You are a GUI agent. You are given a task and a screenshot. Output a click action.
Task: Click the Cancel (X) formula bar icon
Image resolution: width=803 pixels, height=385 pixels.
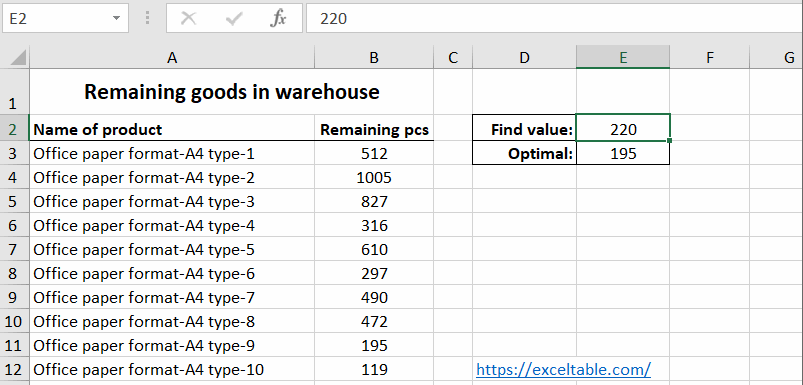point(189,19)
